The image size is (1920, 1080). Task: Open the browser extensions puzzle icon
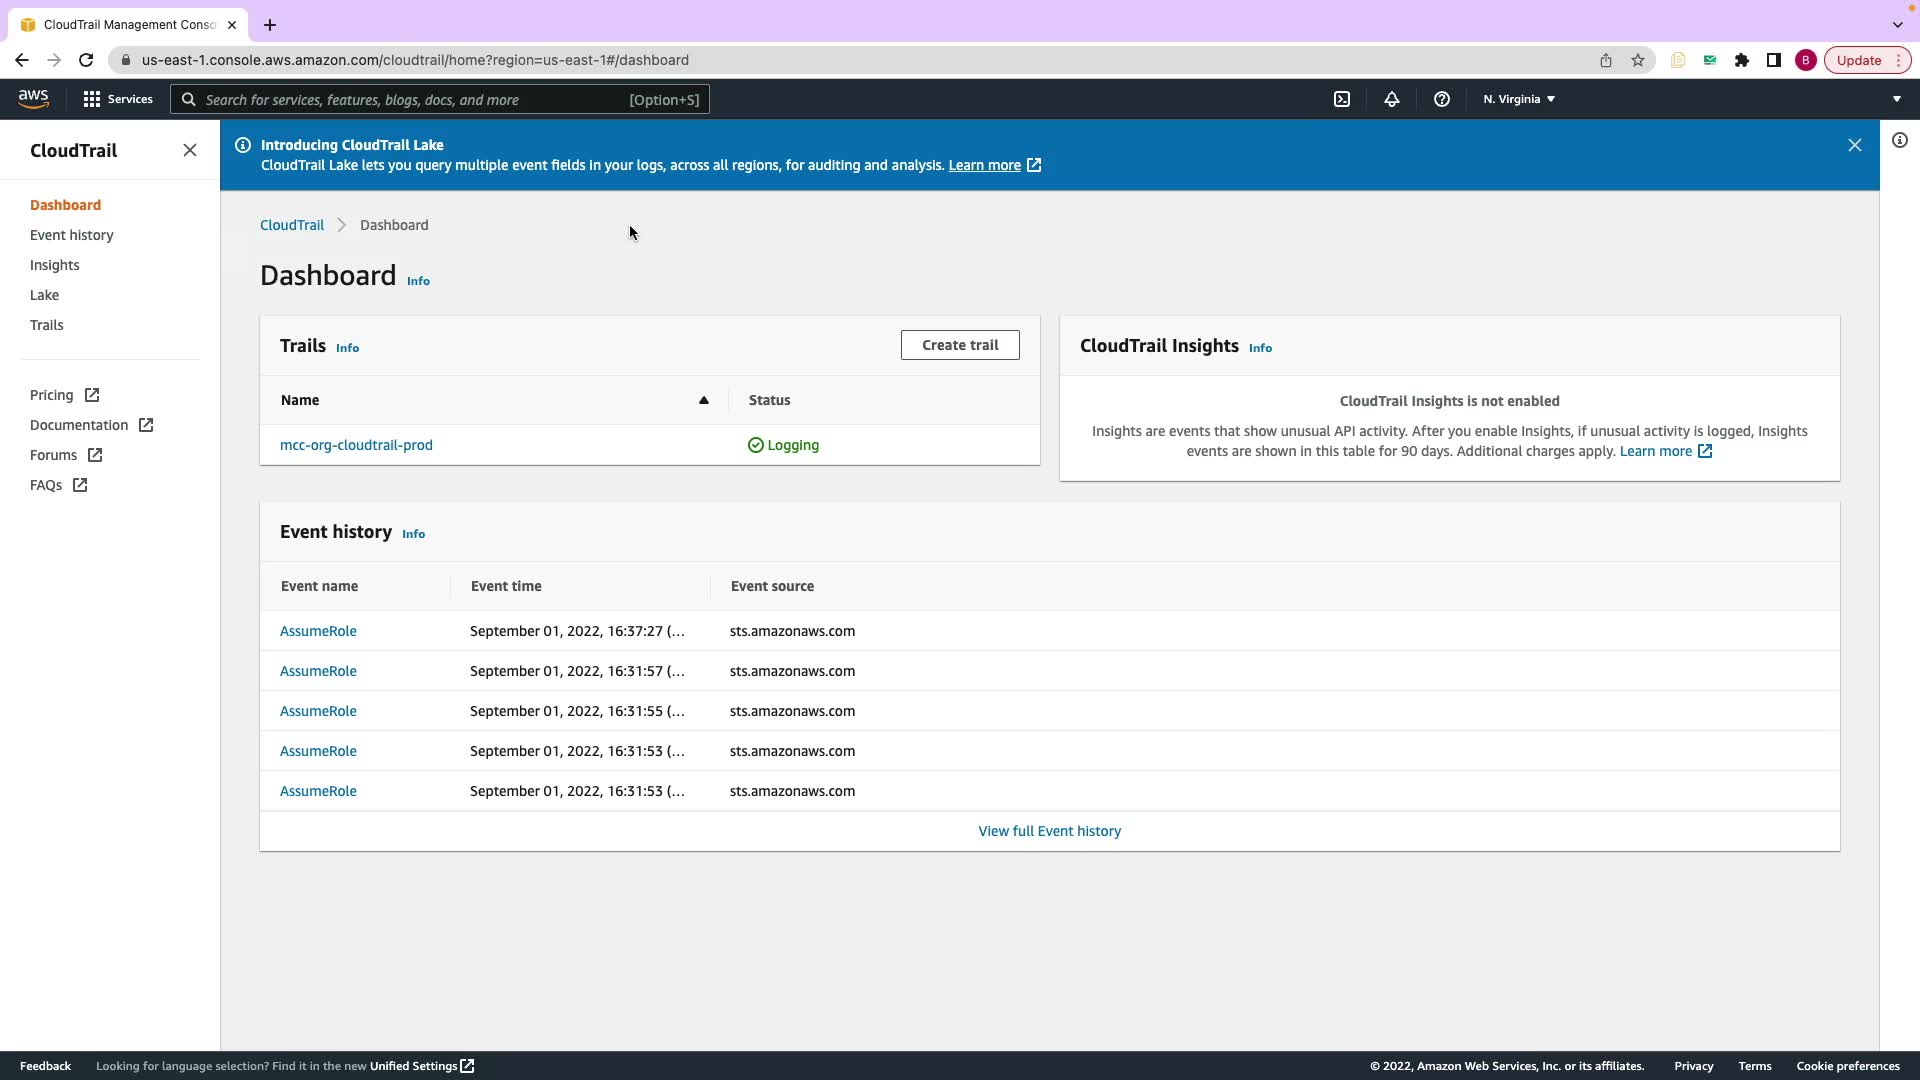1741,60
